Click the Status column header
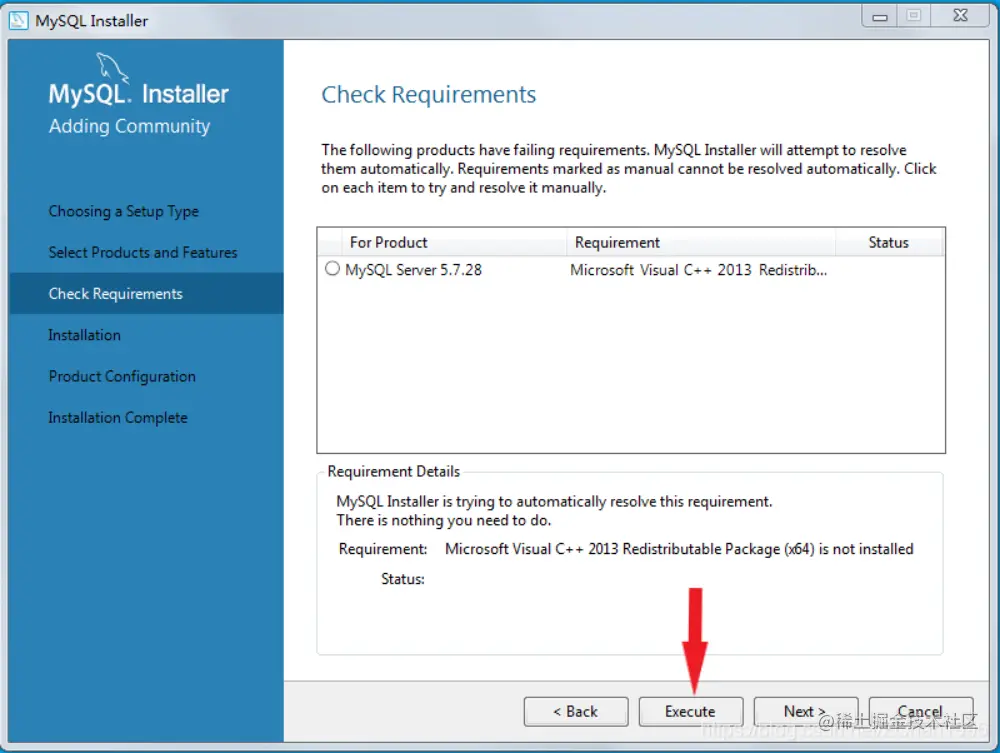 (x=888, y=242)
